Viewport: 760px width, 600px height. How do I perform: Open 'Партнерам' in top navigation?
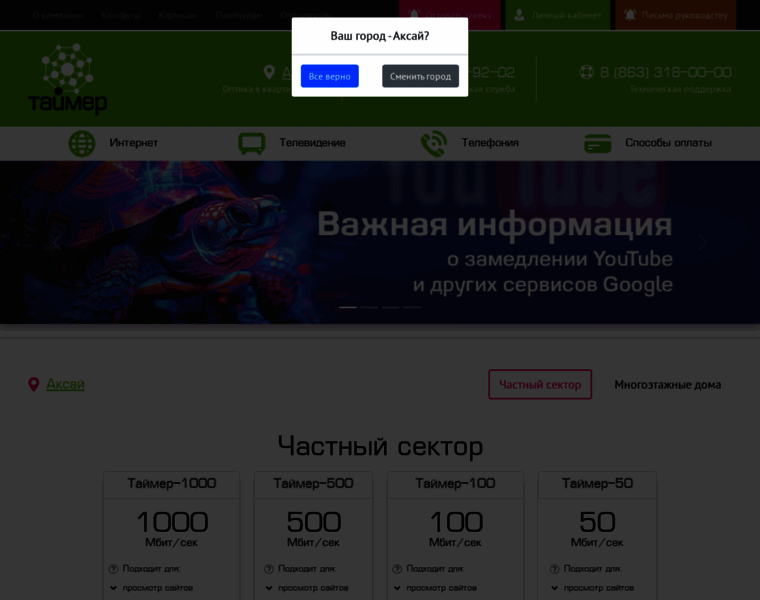click(239, 15)
